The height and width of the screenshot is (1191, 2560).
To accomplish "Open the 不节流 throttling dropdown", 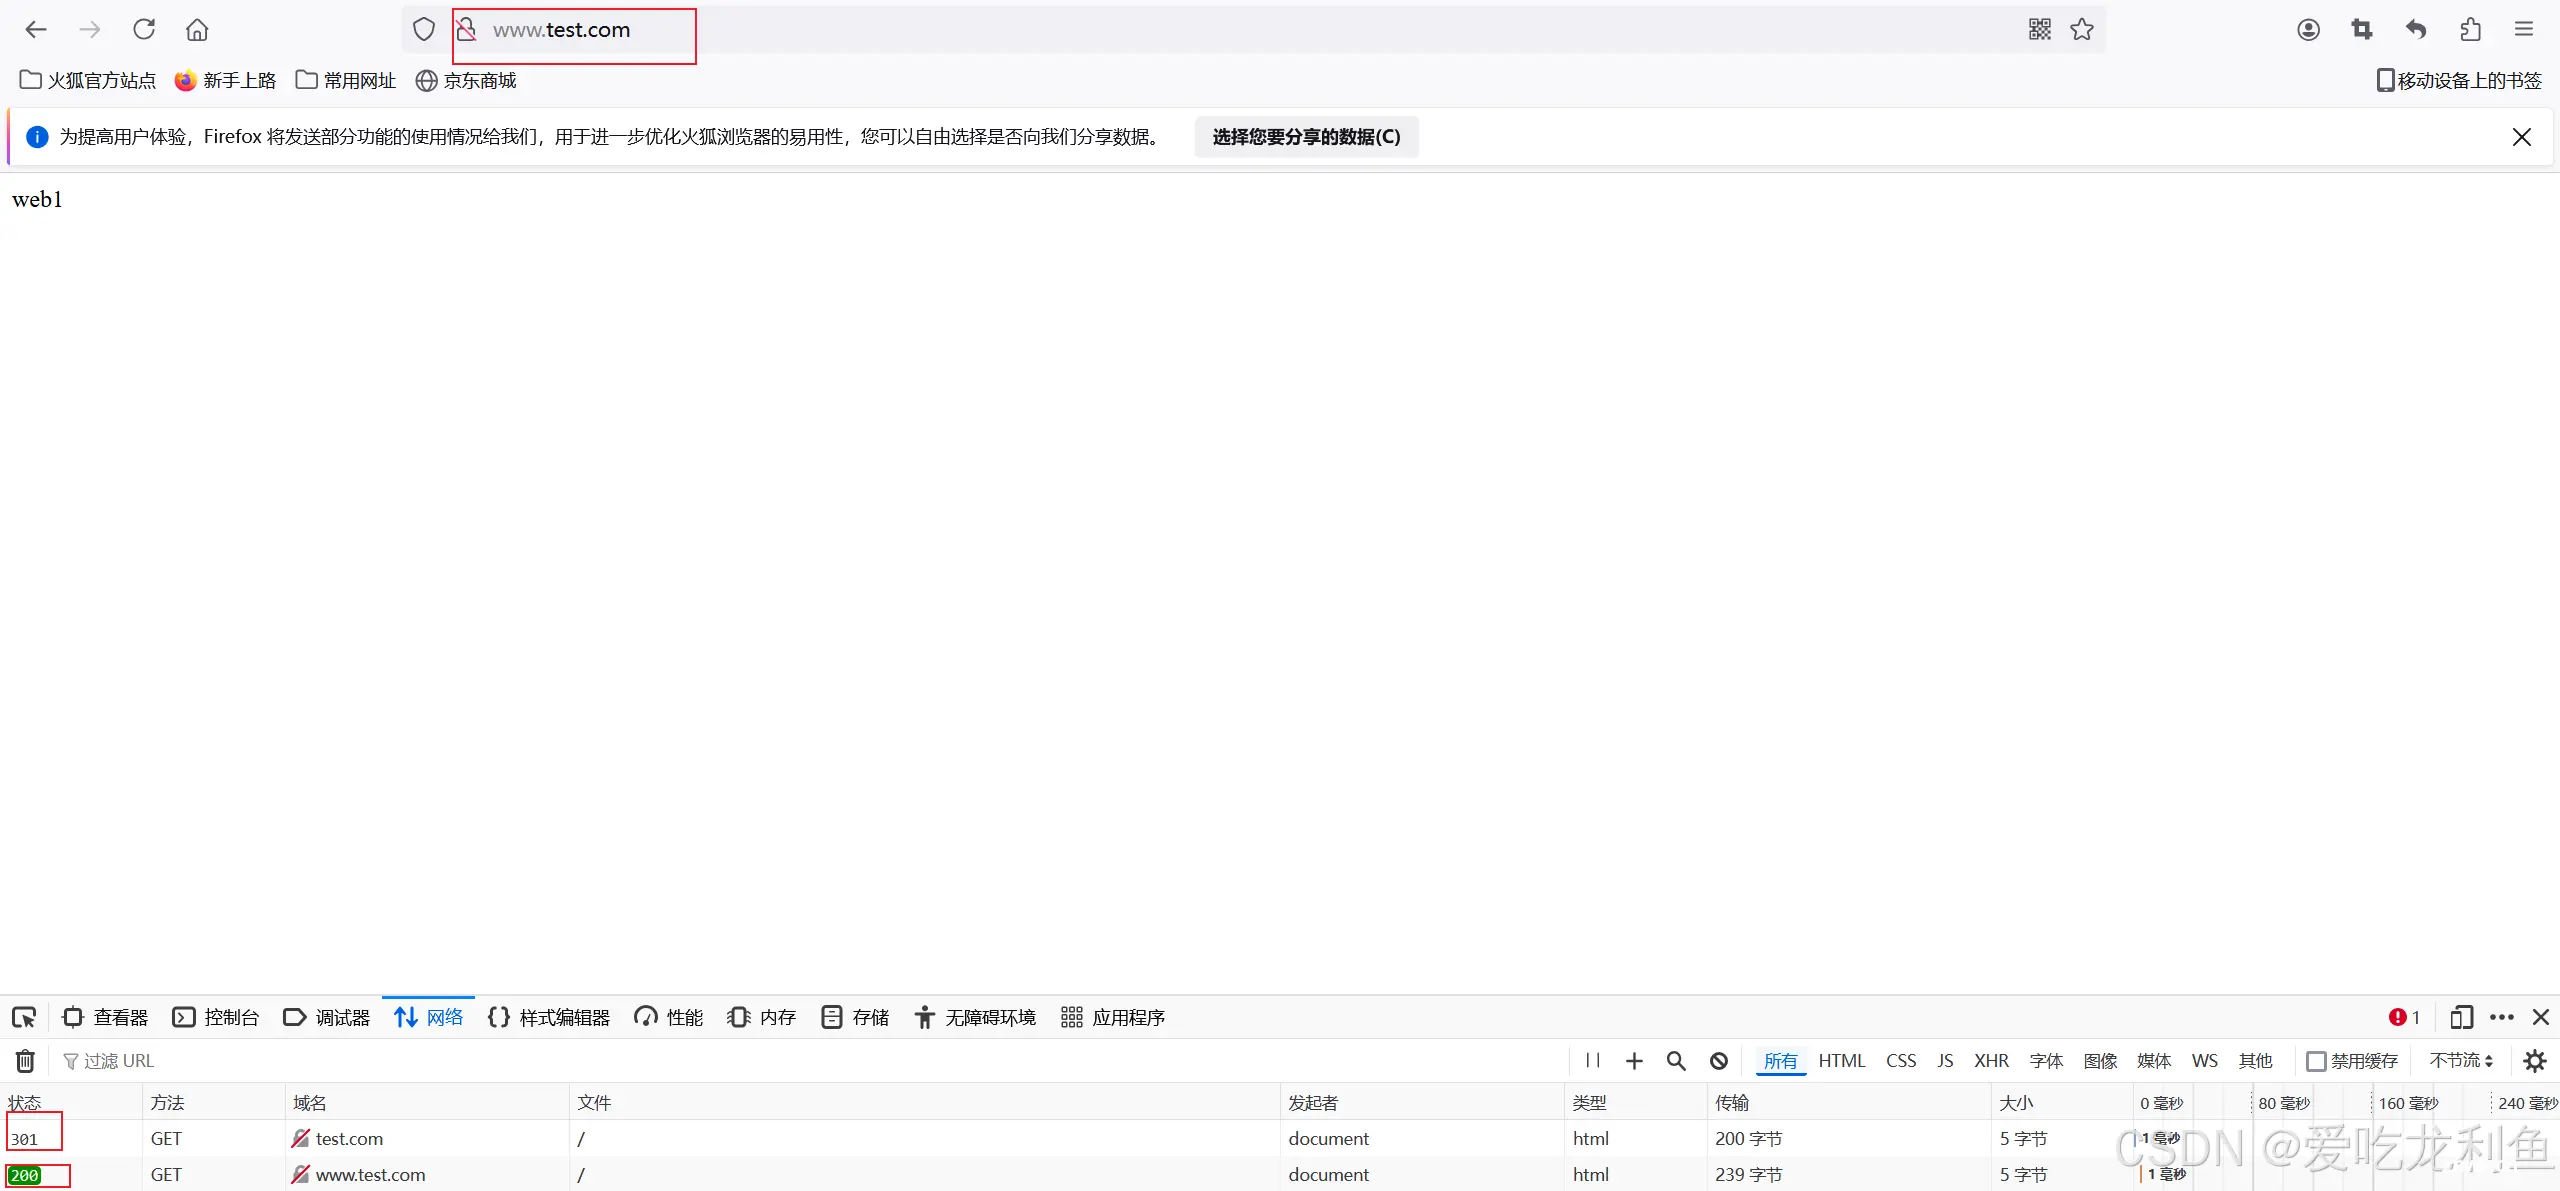I will tap(2461, 1061).
